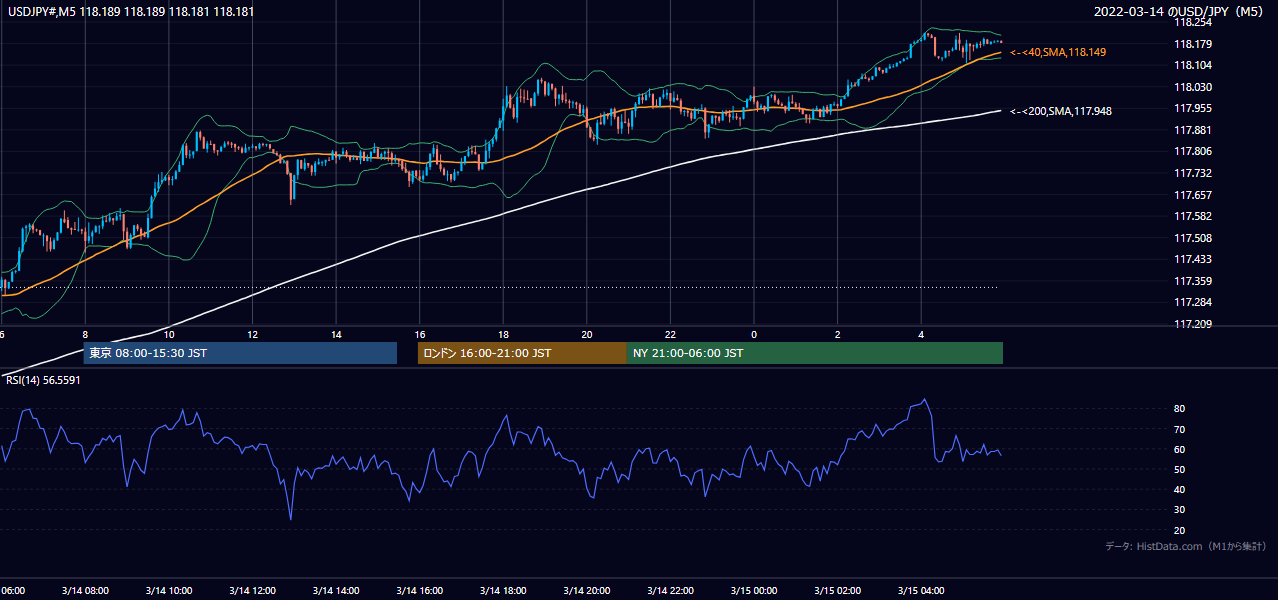Click price axis value 117.806
1278x600 pixels.
tap(1193, 151)
